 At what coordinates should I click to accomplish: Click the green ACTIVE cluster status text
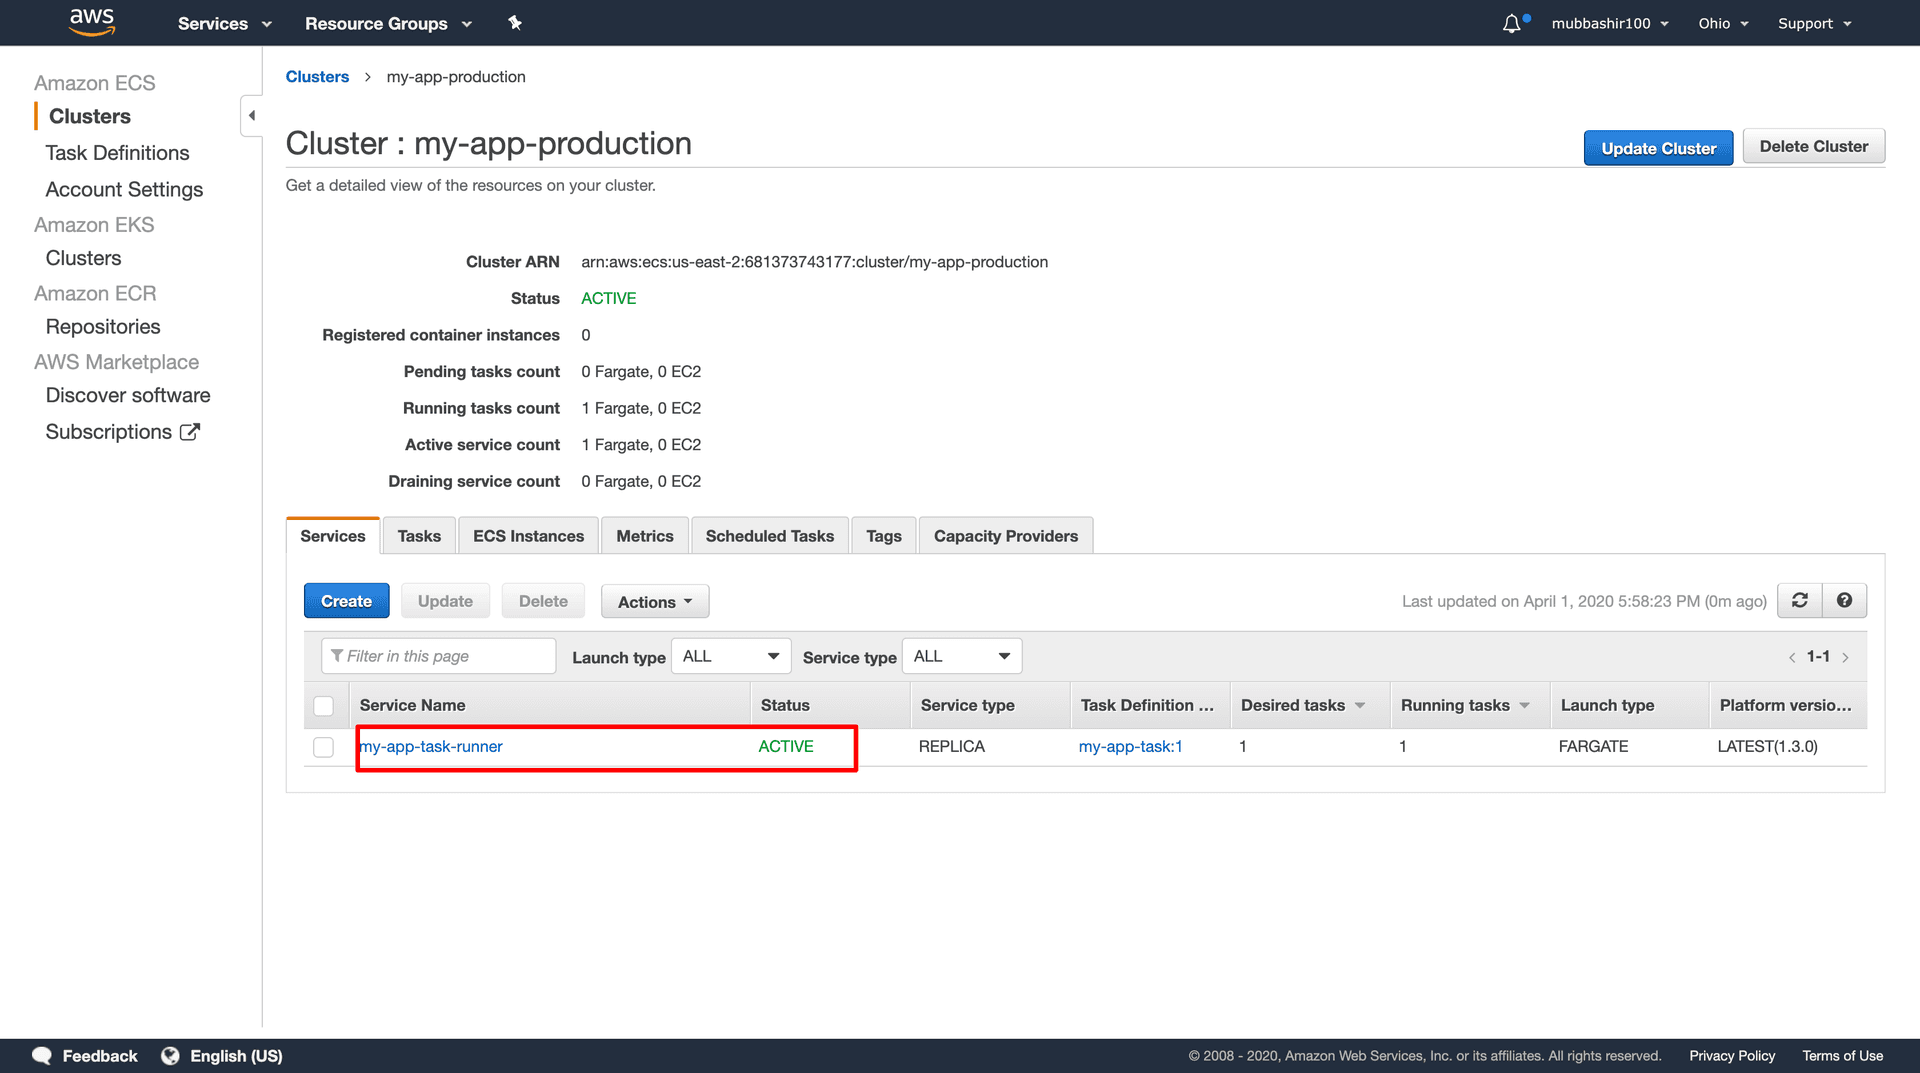click(x=608, y=299)
